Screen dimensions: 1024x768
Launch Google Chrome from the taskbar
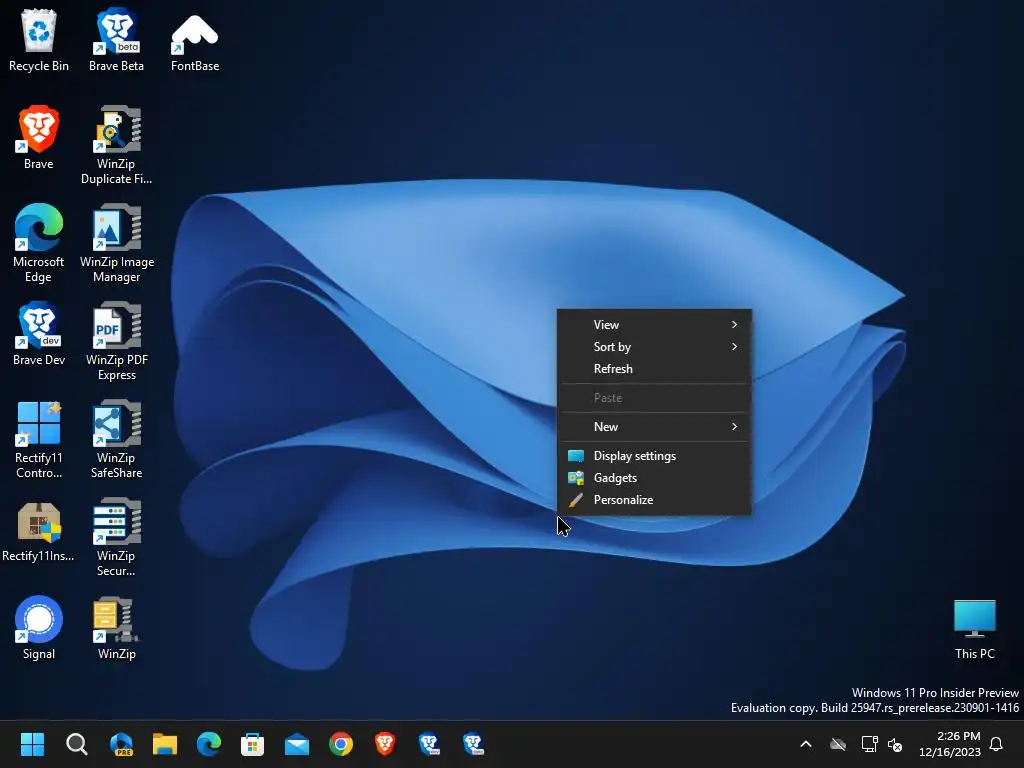(341, 744)
